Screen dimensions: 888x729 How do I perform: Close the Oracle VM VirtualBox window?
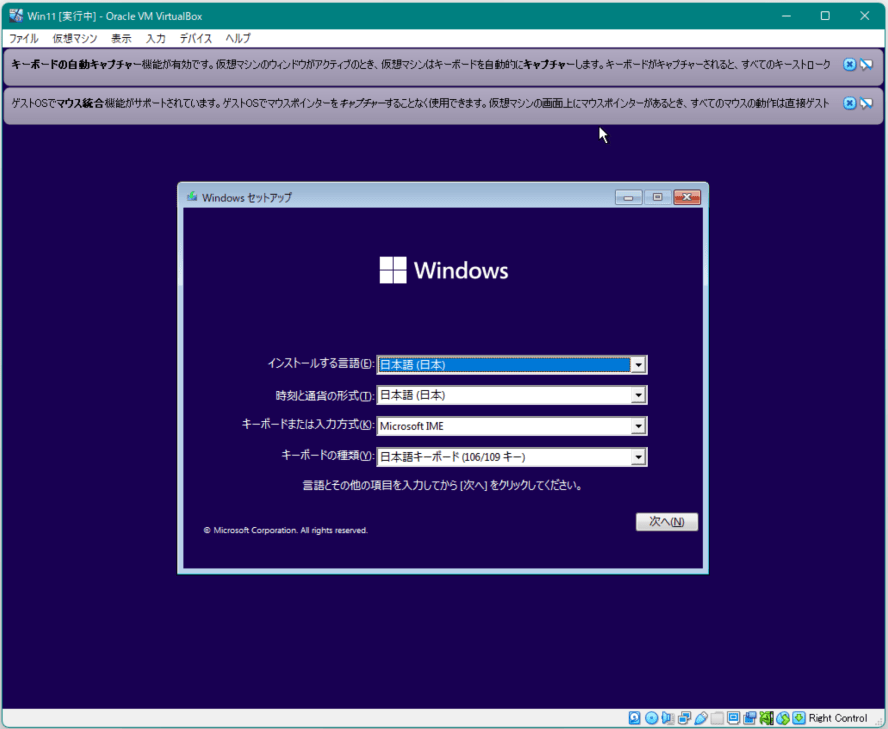[x=864, y=16]
